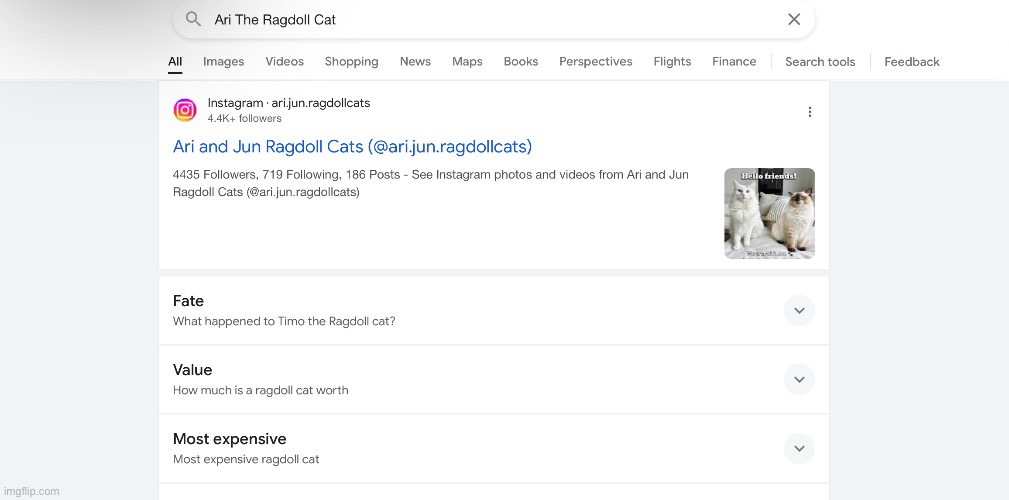Viewport: 1009px width, 500px height.
Task: Open the Flights tab
Action: click(x=672, y=62)
